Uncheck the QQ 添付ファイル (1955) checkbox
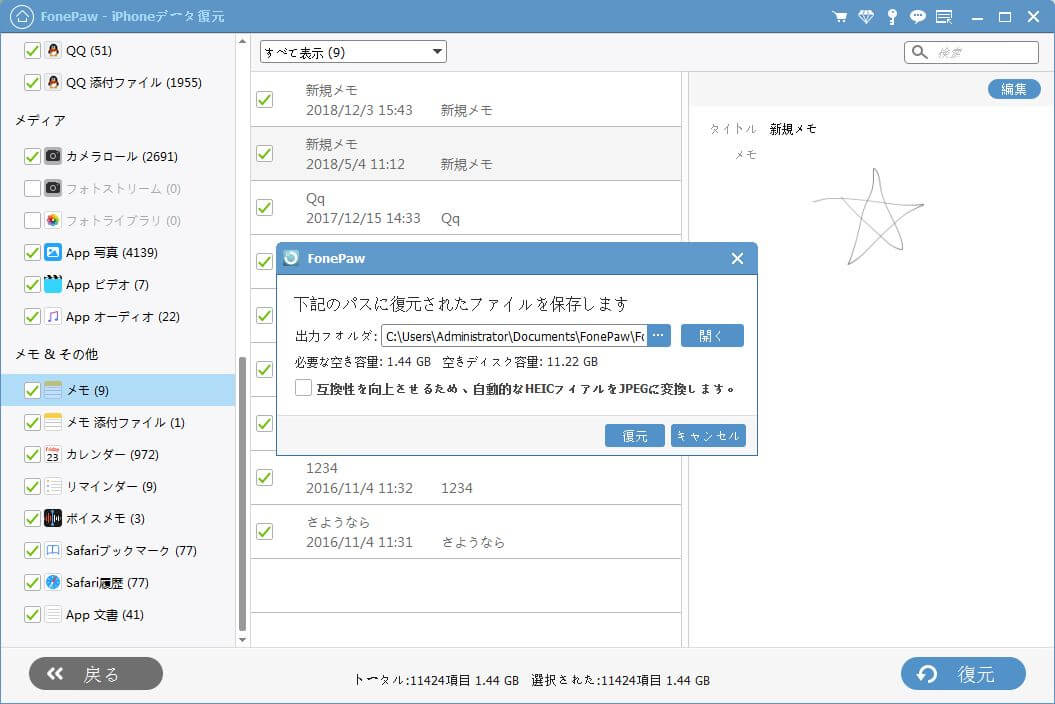The width and height of the screenshot is (1055, 704). click(x=32, y=82)
